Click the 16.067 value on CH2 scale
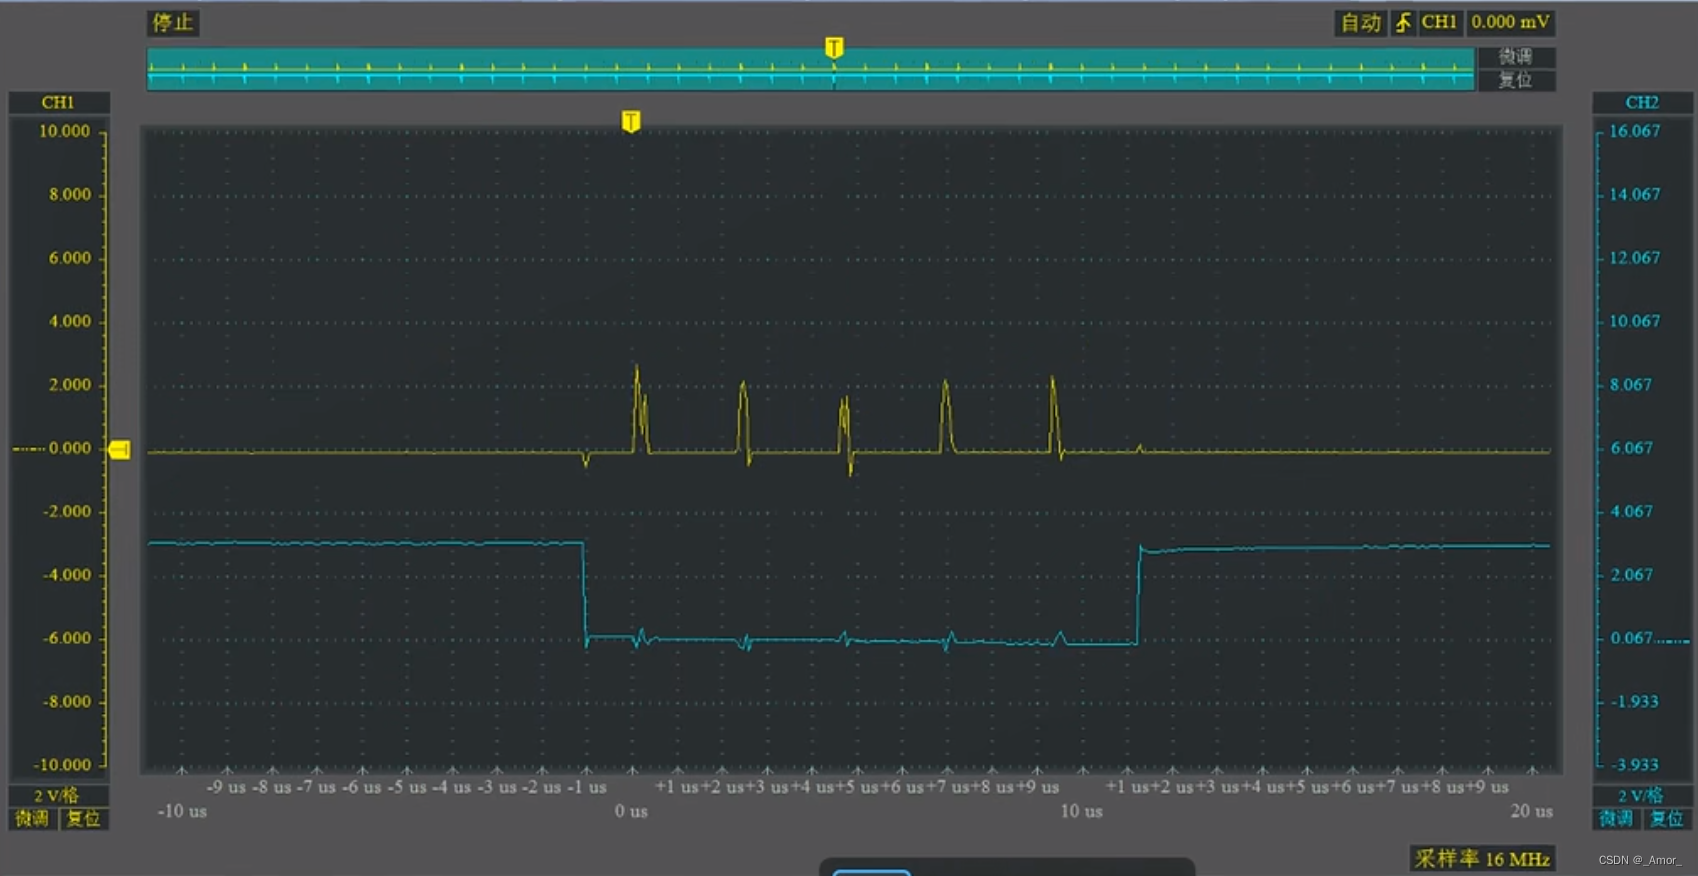This screenshot has width=1698, height=876. pos(1634,131)
